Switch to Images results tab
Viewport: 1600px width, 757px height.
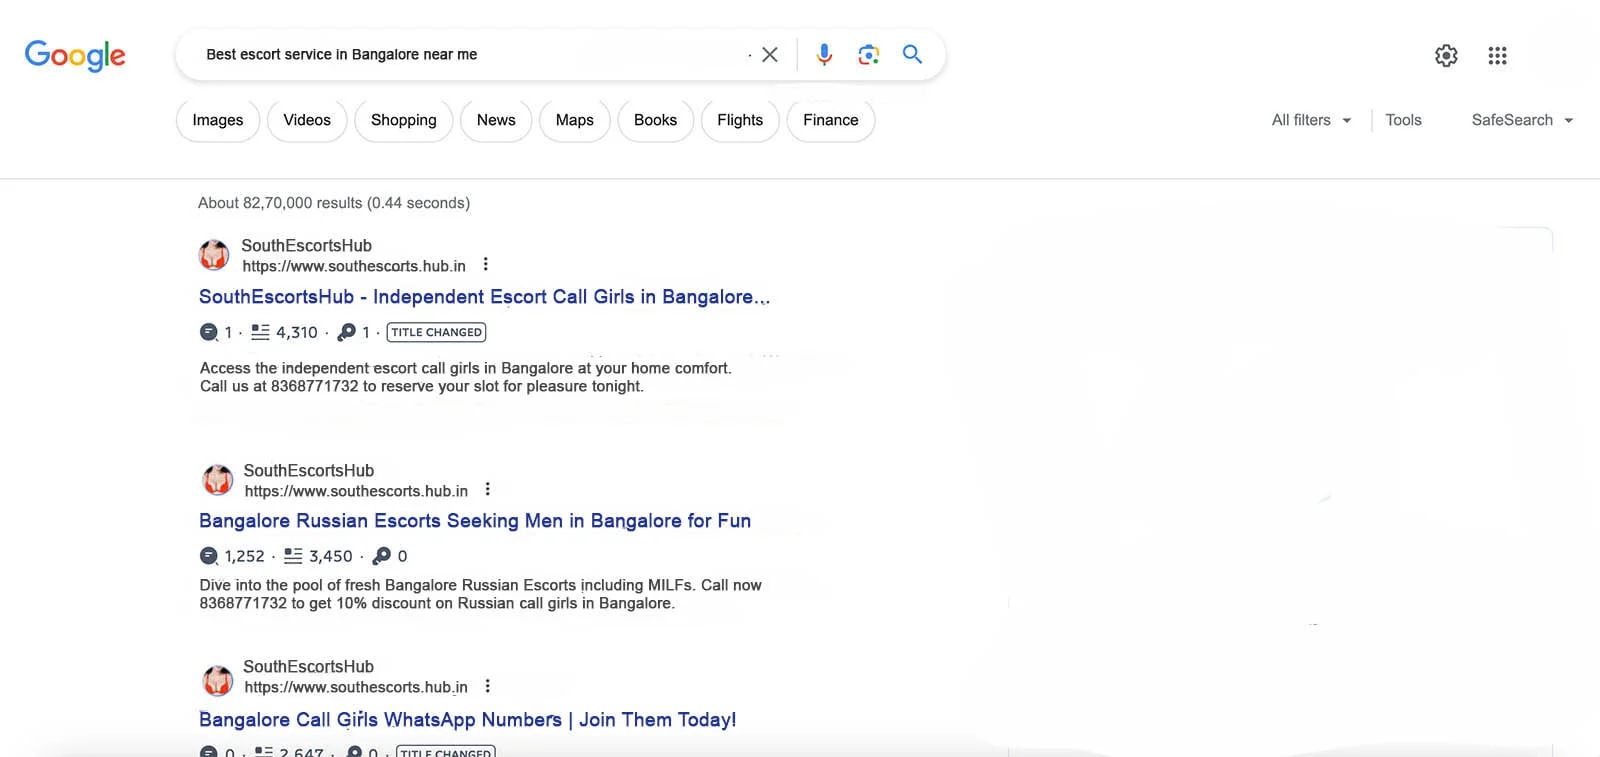pyautogui.click(x=218, y=120)
